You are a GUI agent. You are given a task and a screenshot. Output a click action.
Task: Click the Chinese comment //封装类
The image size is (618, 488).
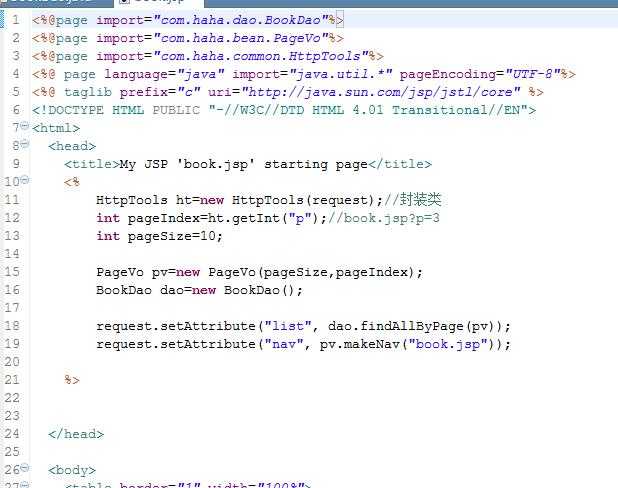(x=413, y=199)
